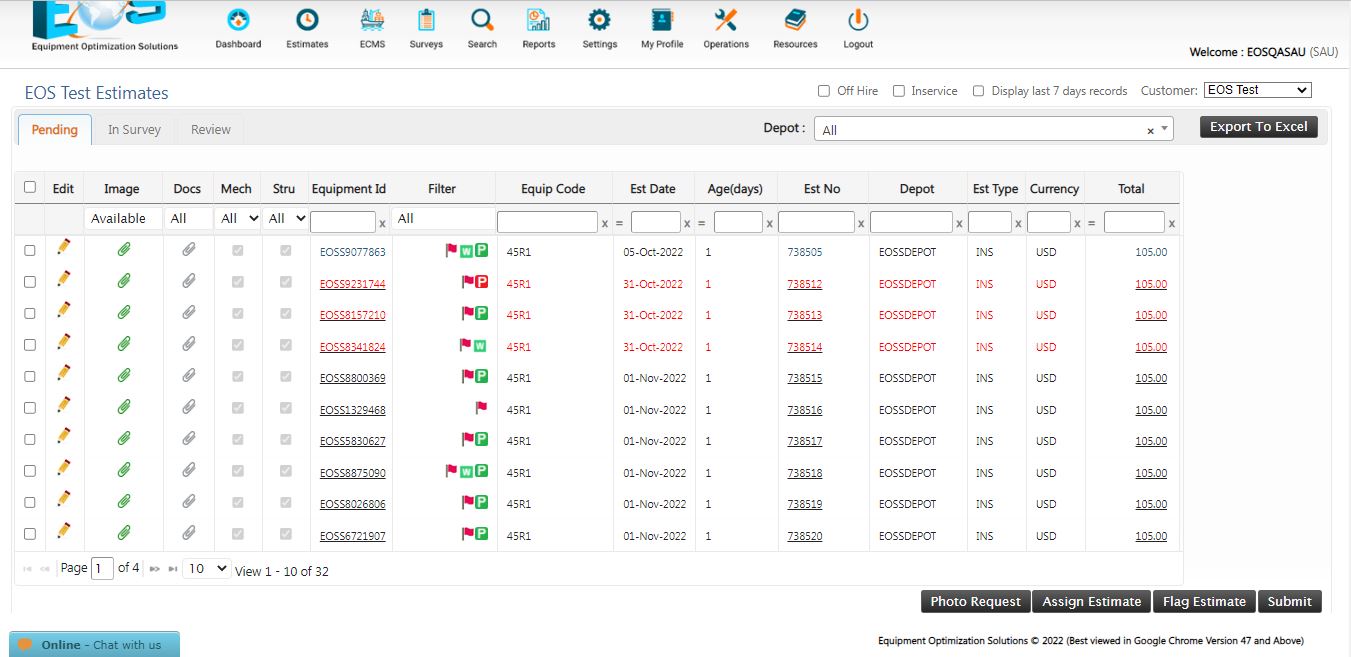Screen dimensions: 1351x657
Task: Change records per page from the 10 dropdown
Action: tap(206, 568)
